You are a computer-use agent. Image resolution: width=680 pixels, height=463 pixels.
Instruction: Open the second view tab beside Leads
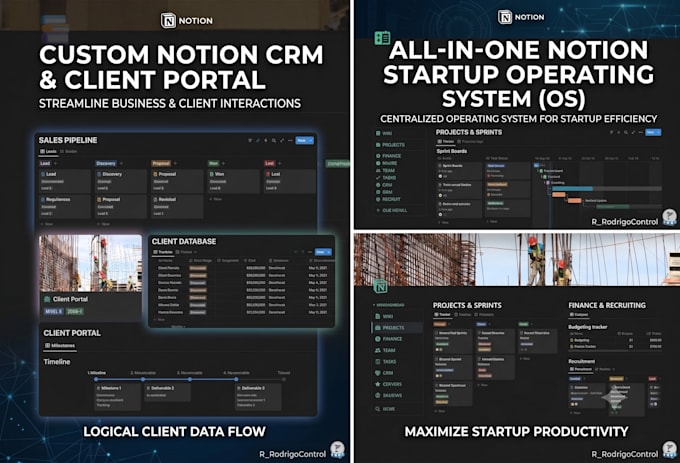click(x=69, y=151)
